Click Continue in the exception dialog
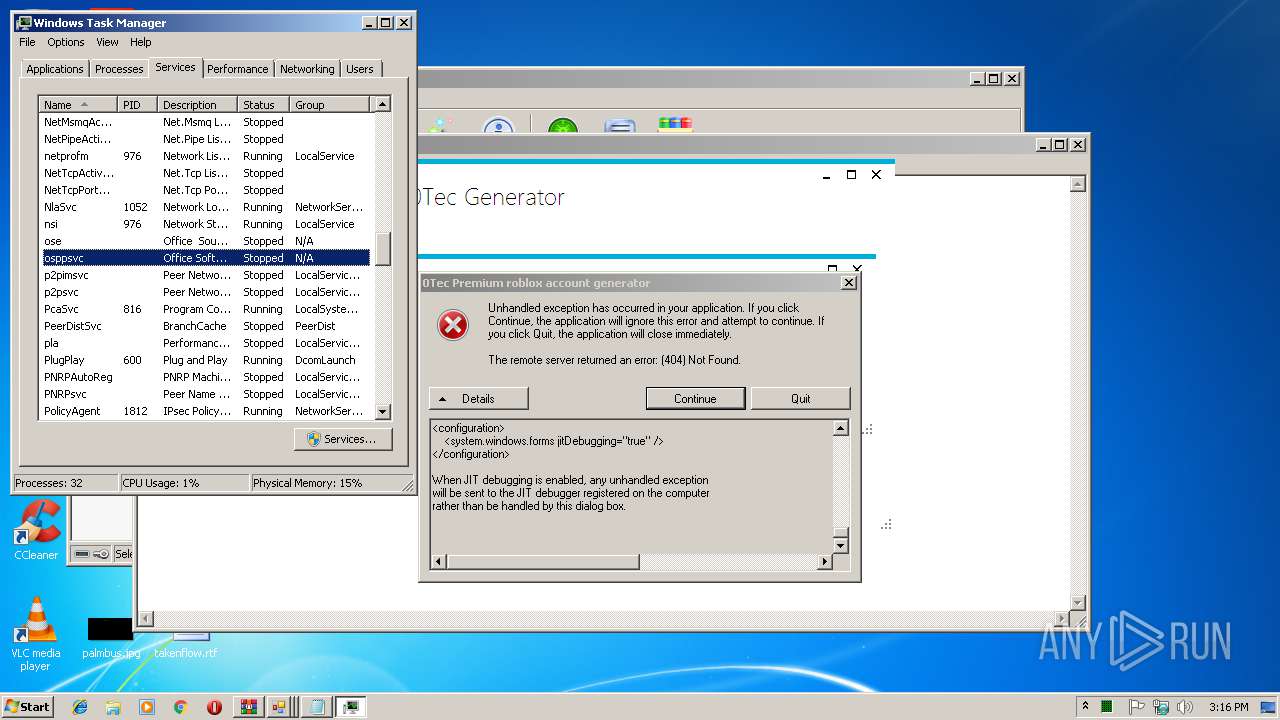The image size is (1280, 720). click(x=695, y=398)
